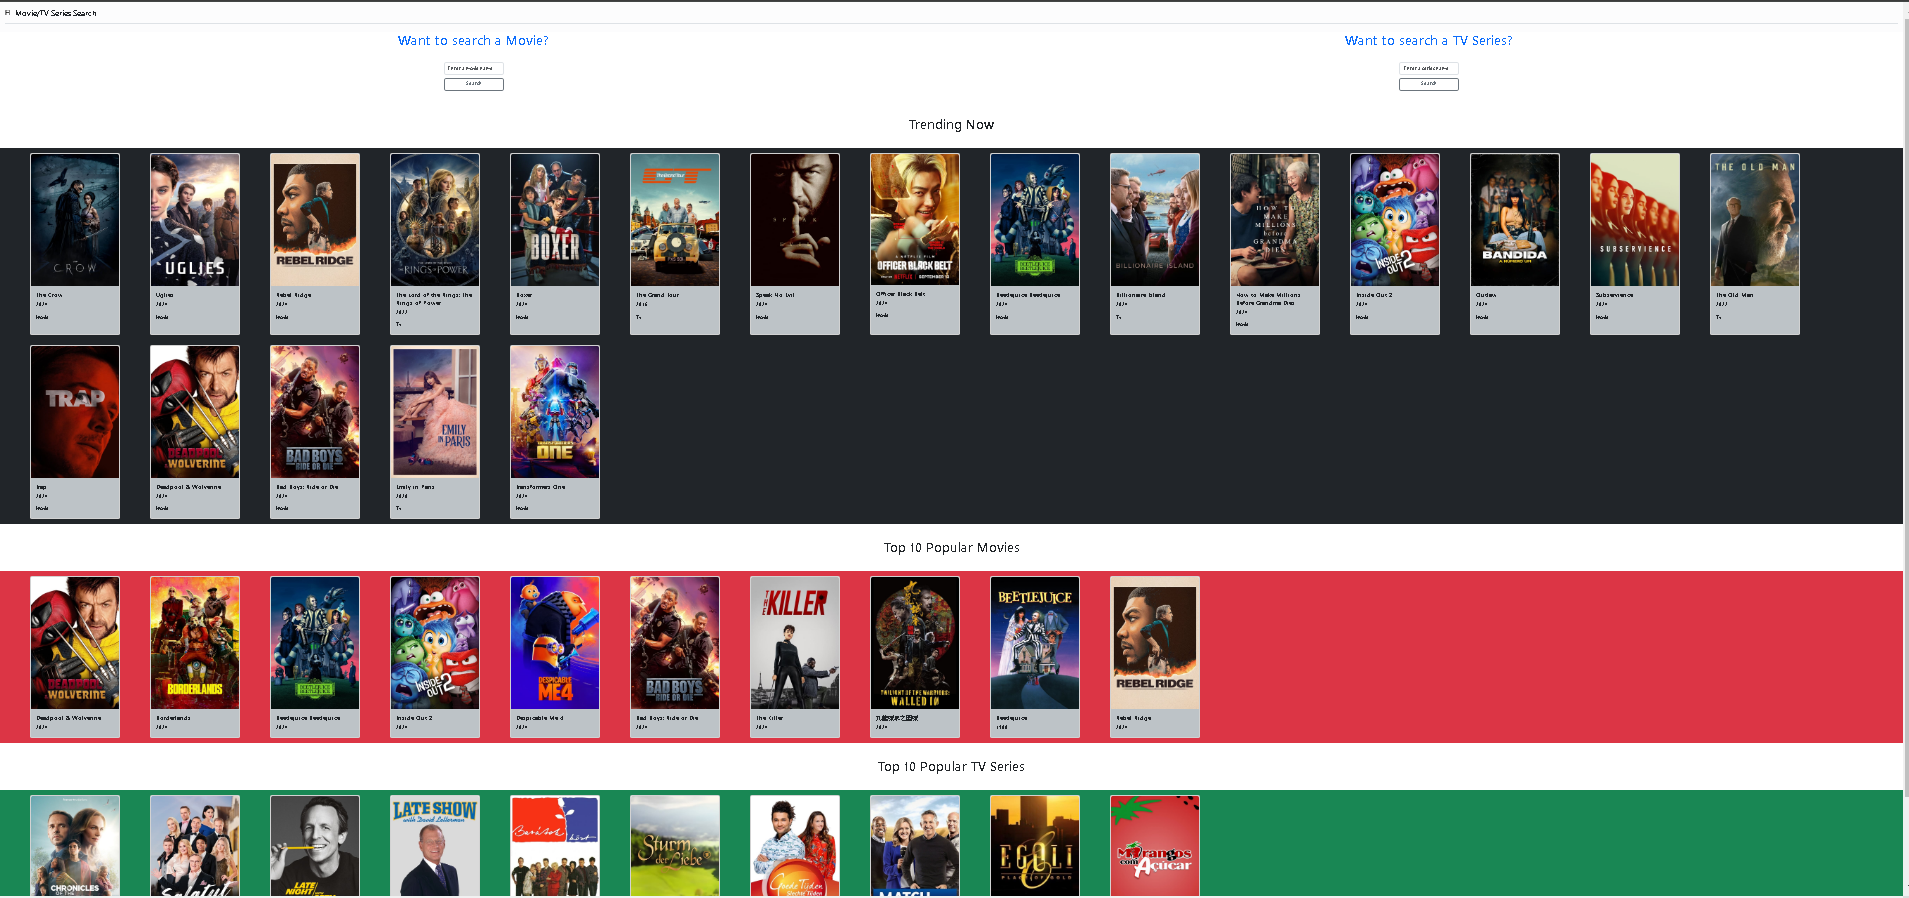
Task: Click the 'Borderlands' title text under its poster
Action: (x=173, y=718)
